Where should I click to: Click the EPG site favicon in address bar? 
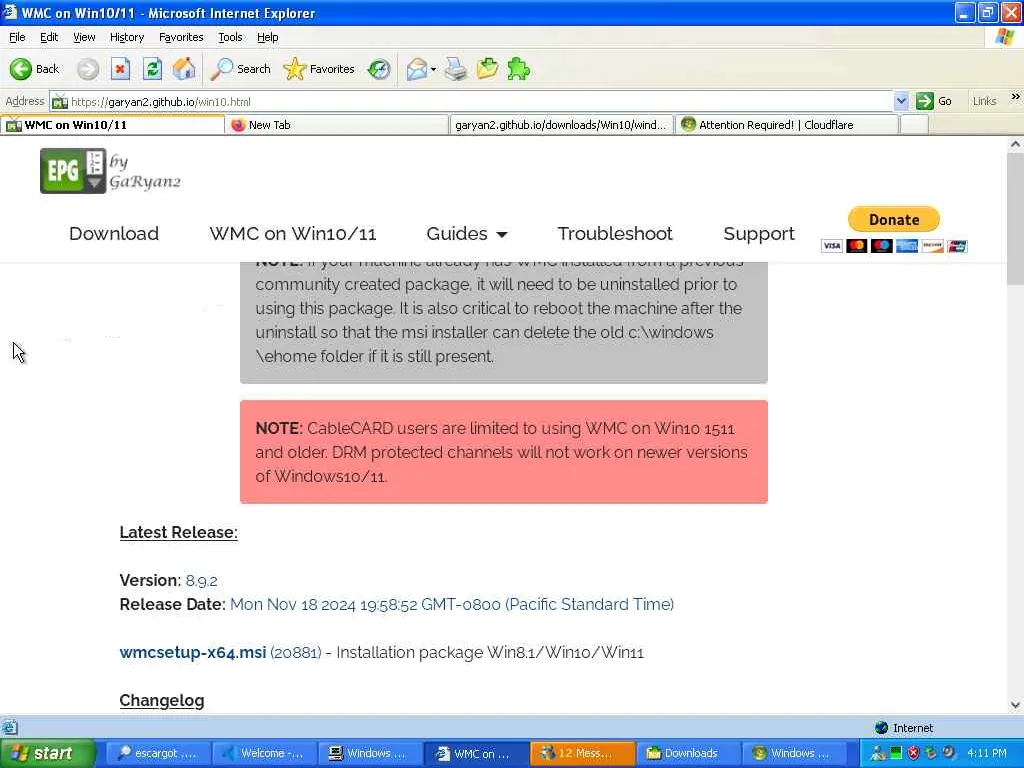click(60, 102)
